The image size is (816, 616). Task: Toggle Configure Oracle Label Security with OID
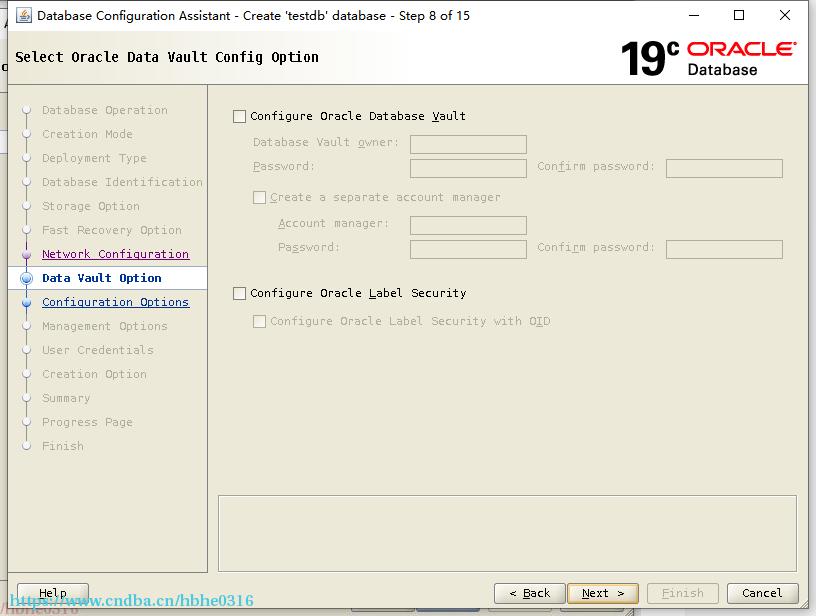click(x=259, y=322)
